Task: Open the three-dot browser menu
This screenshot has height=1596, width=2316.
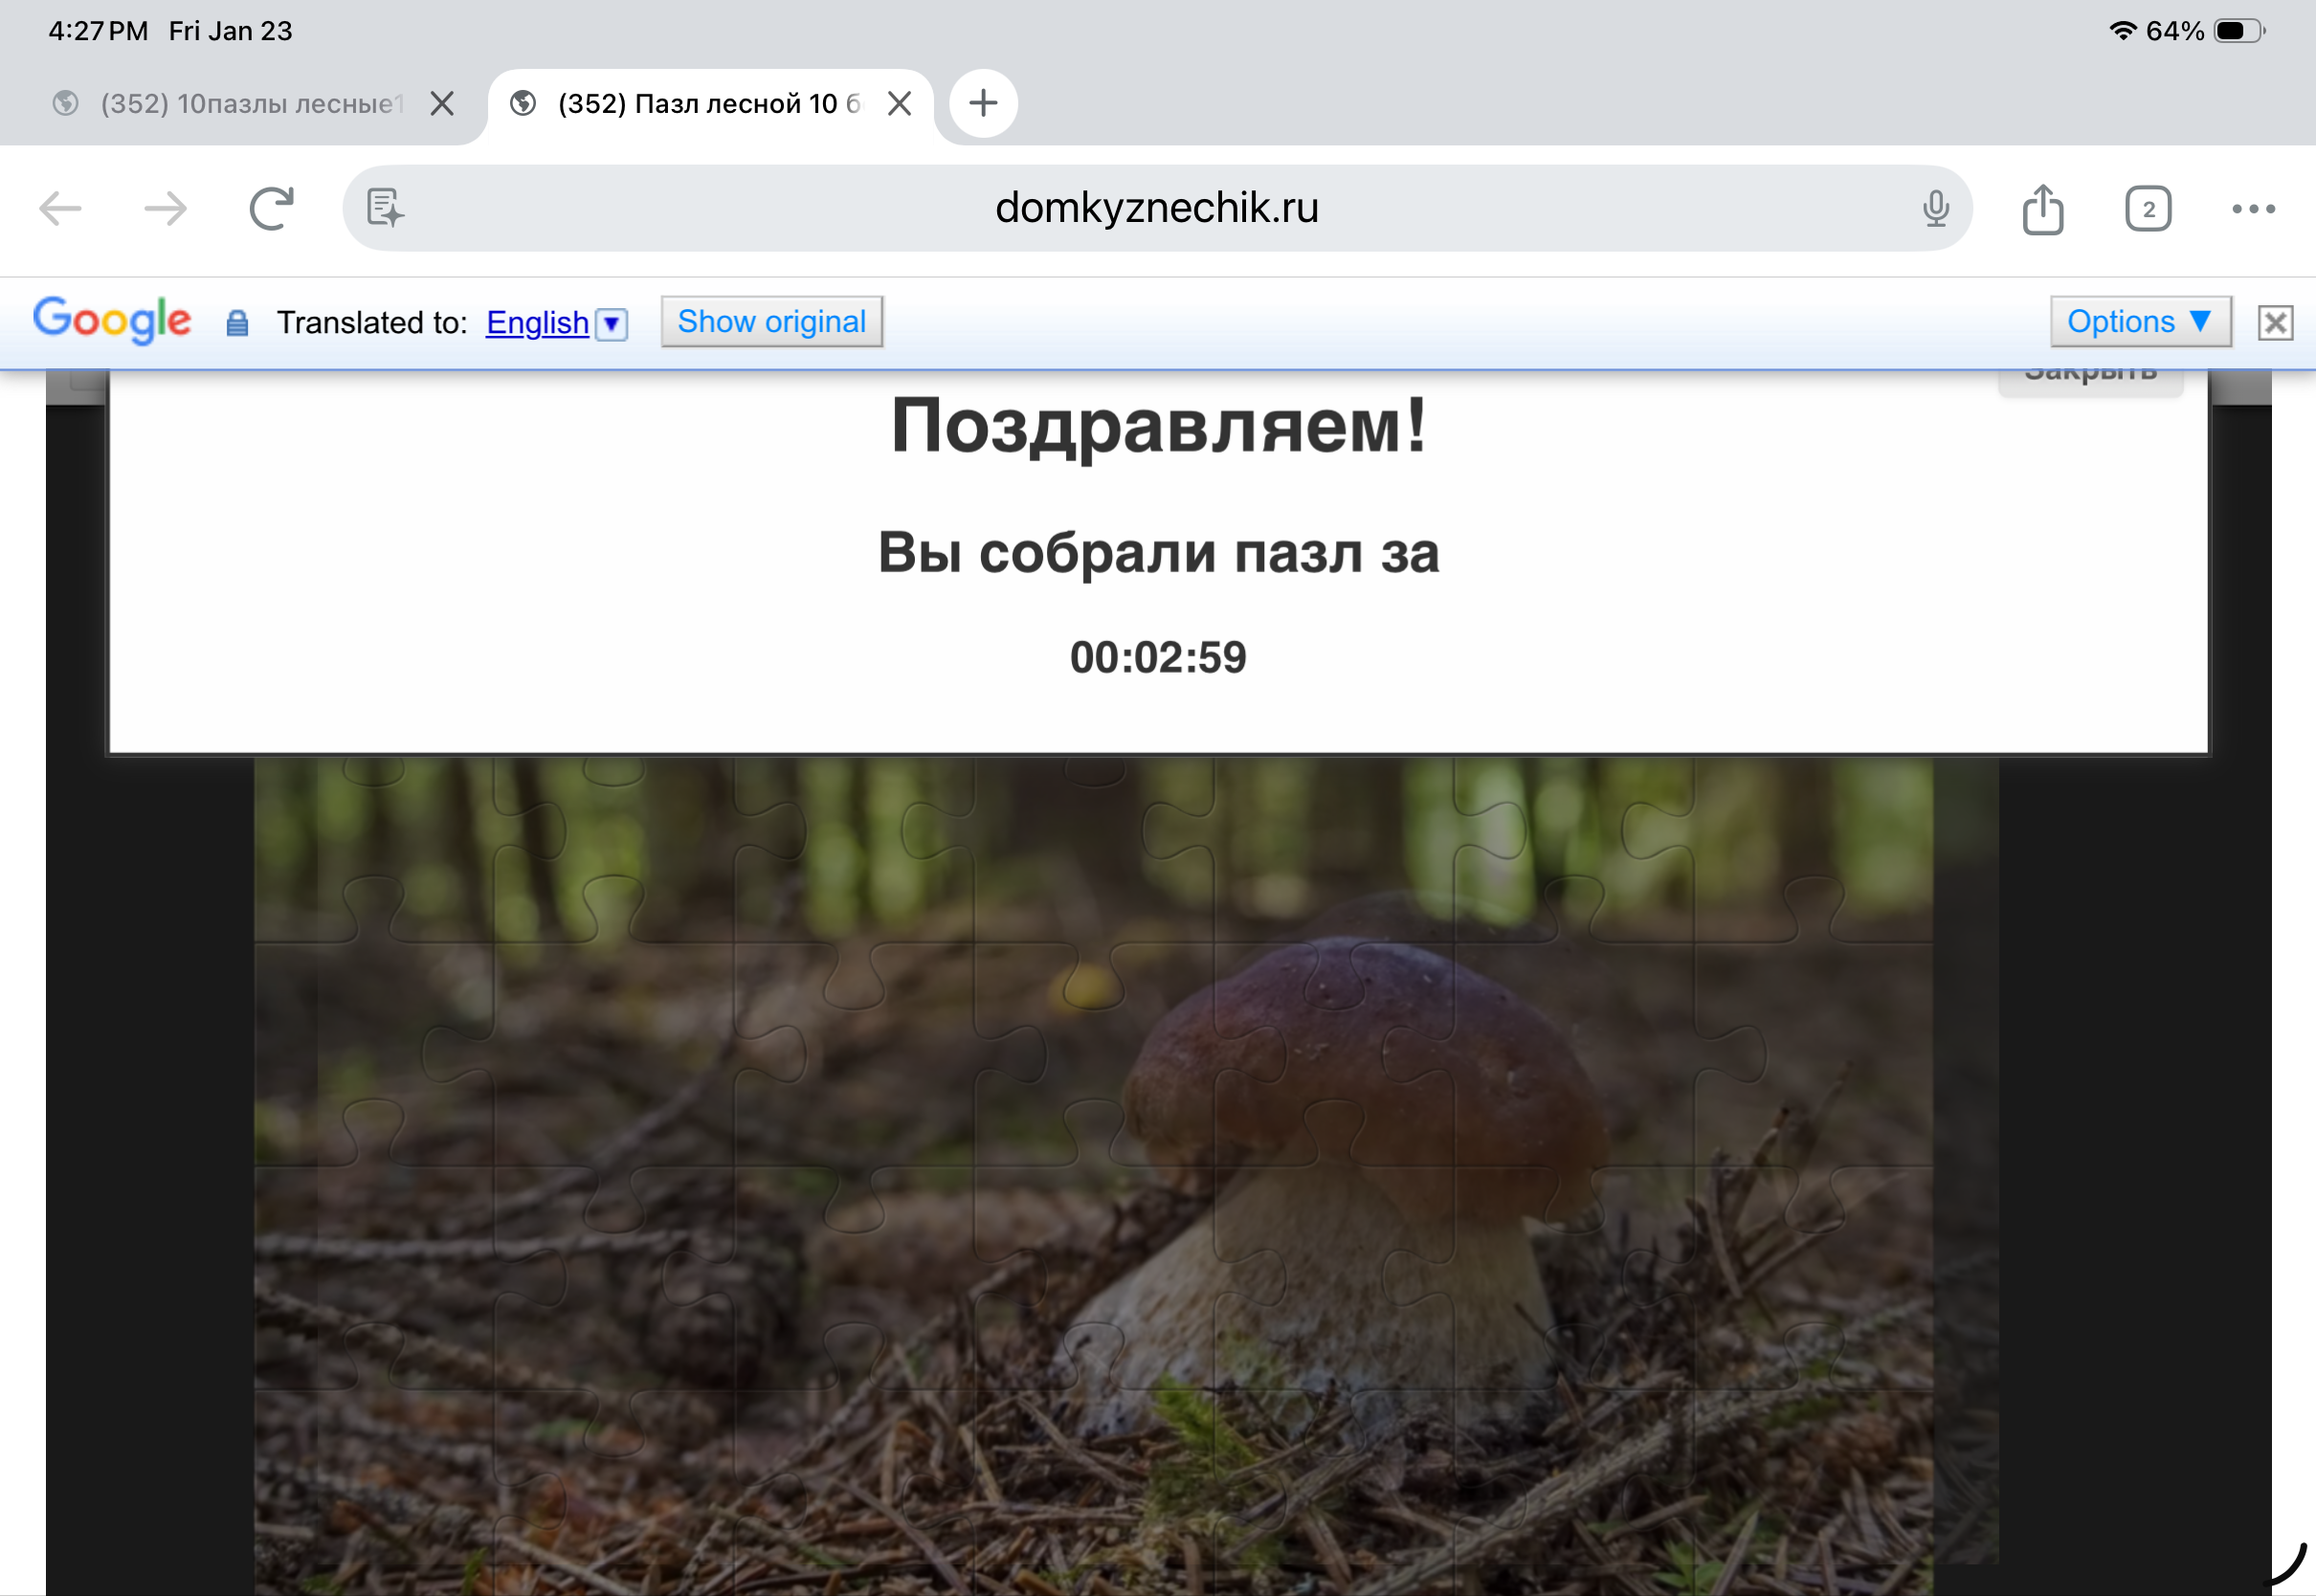Action: pos(2253,209)
